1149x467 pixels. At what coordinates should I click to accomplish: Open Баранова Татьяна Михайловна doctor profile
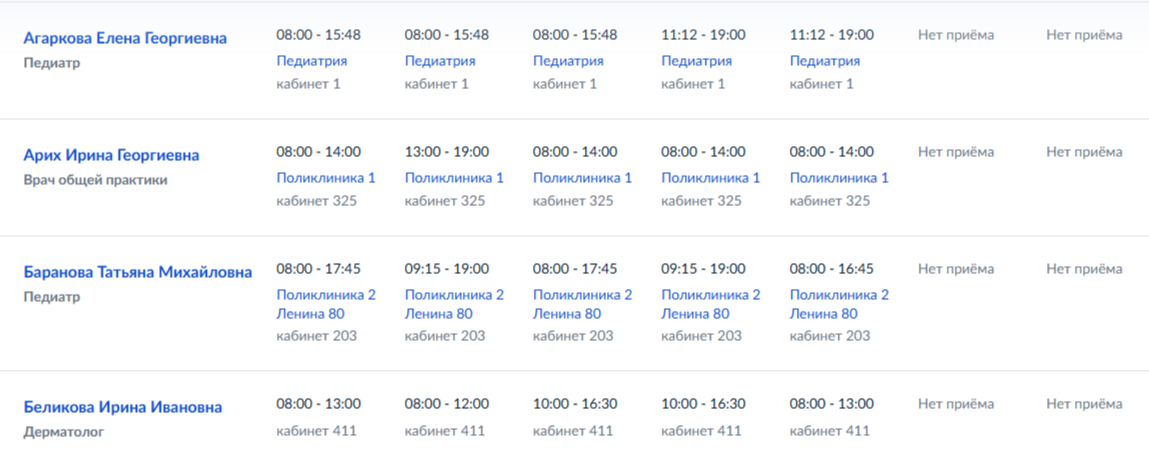tap(138, 273)
